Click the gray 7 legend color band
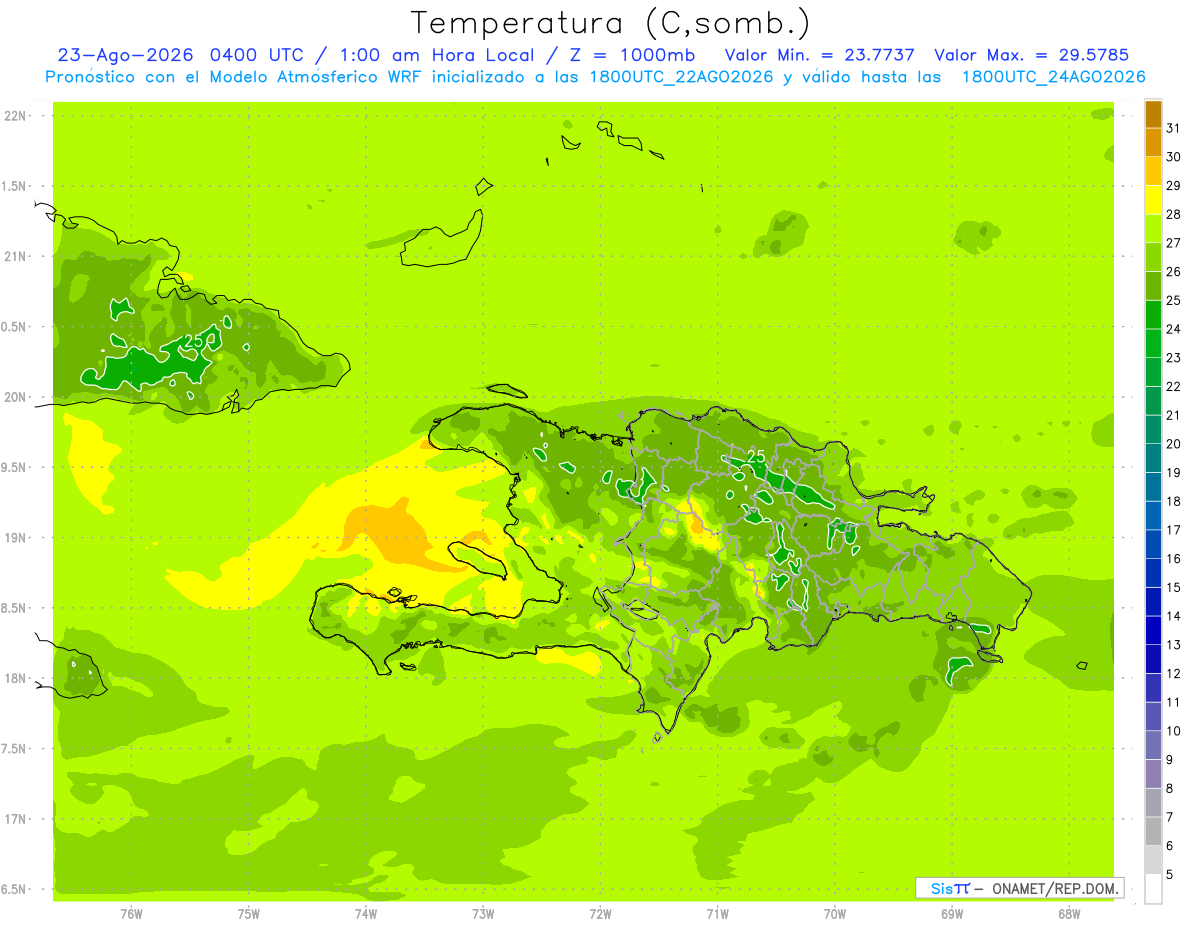1200x927 pixels. point(1153,803)
